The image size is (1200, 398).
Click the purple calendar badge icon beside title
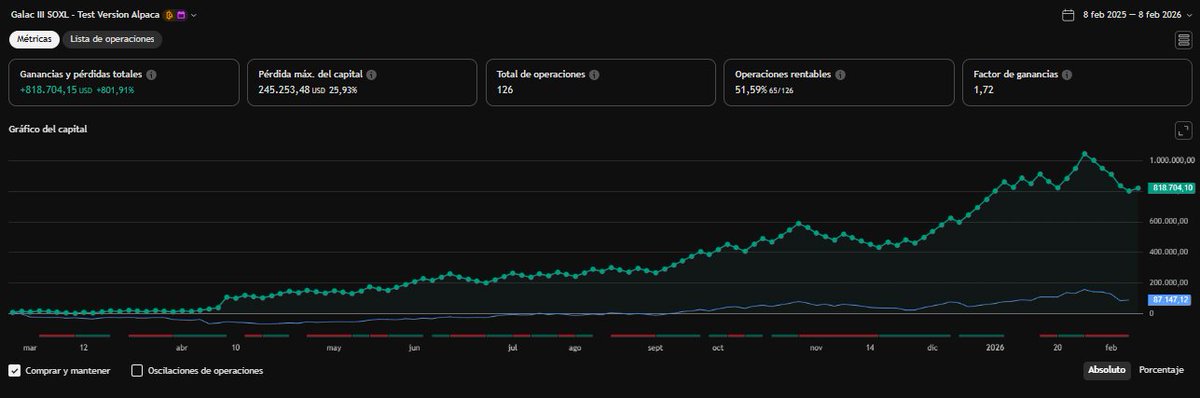pos(181,15)
